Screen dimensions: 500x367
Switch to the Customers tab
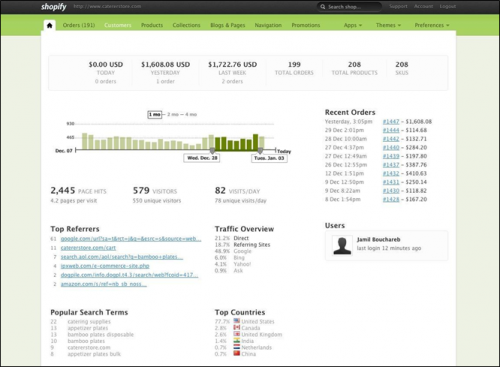(x=118, y=25)
